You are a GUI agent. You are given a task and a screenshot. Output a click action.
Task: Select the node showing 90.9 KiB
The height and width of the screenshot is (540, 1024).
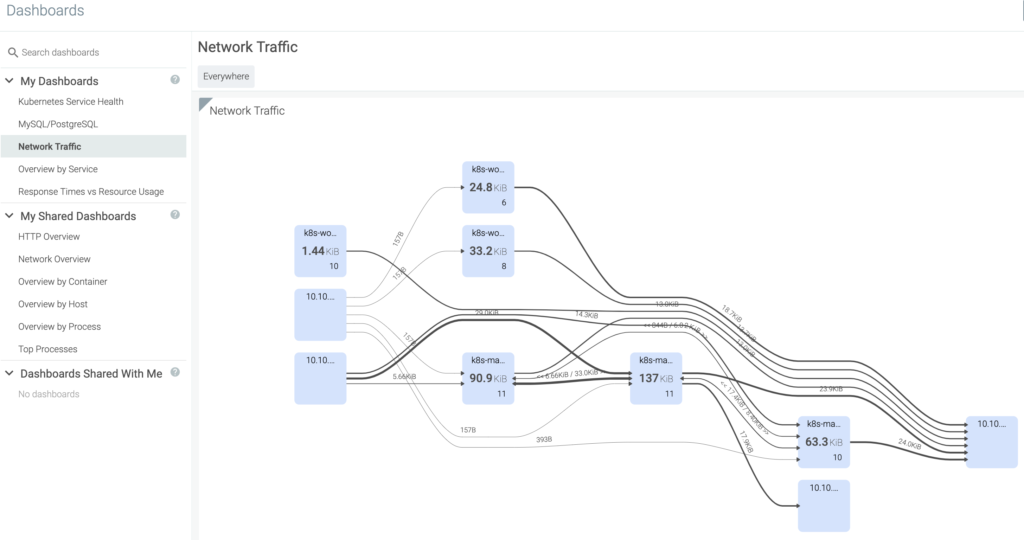tap(488, 378)
